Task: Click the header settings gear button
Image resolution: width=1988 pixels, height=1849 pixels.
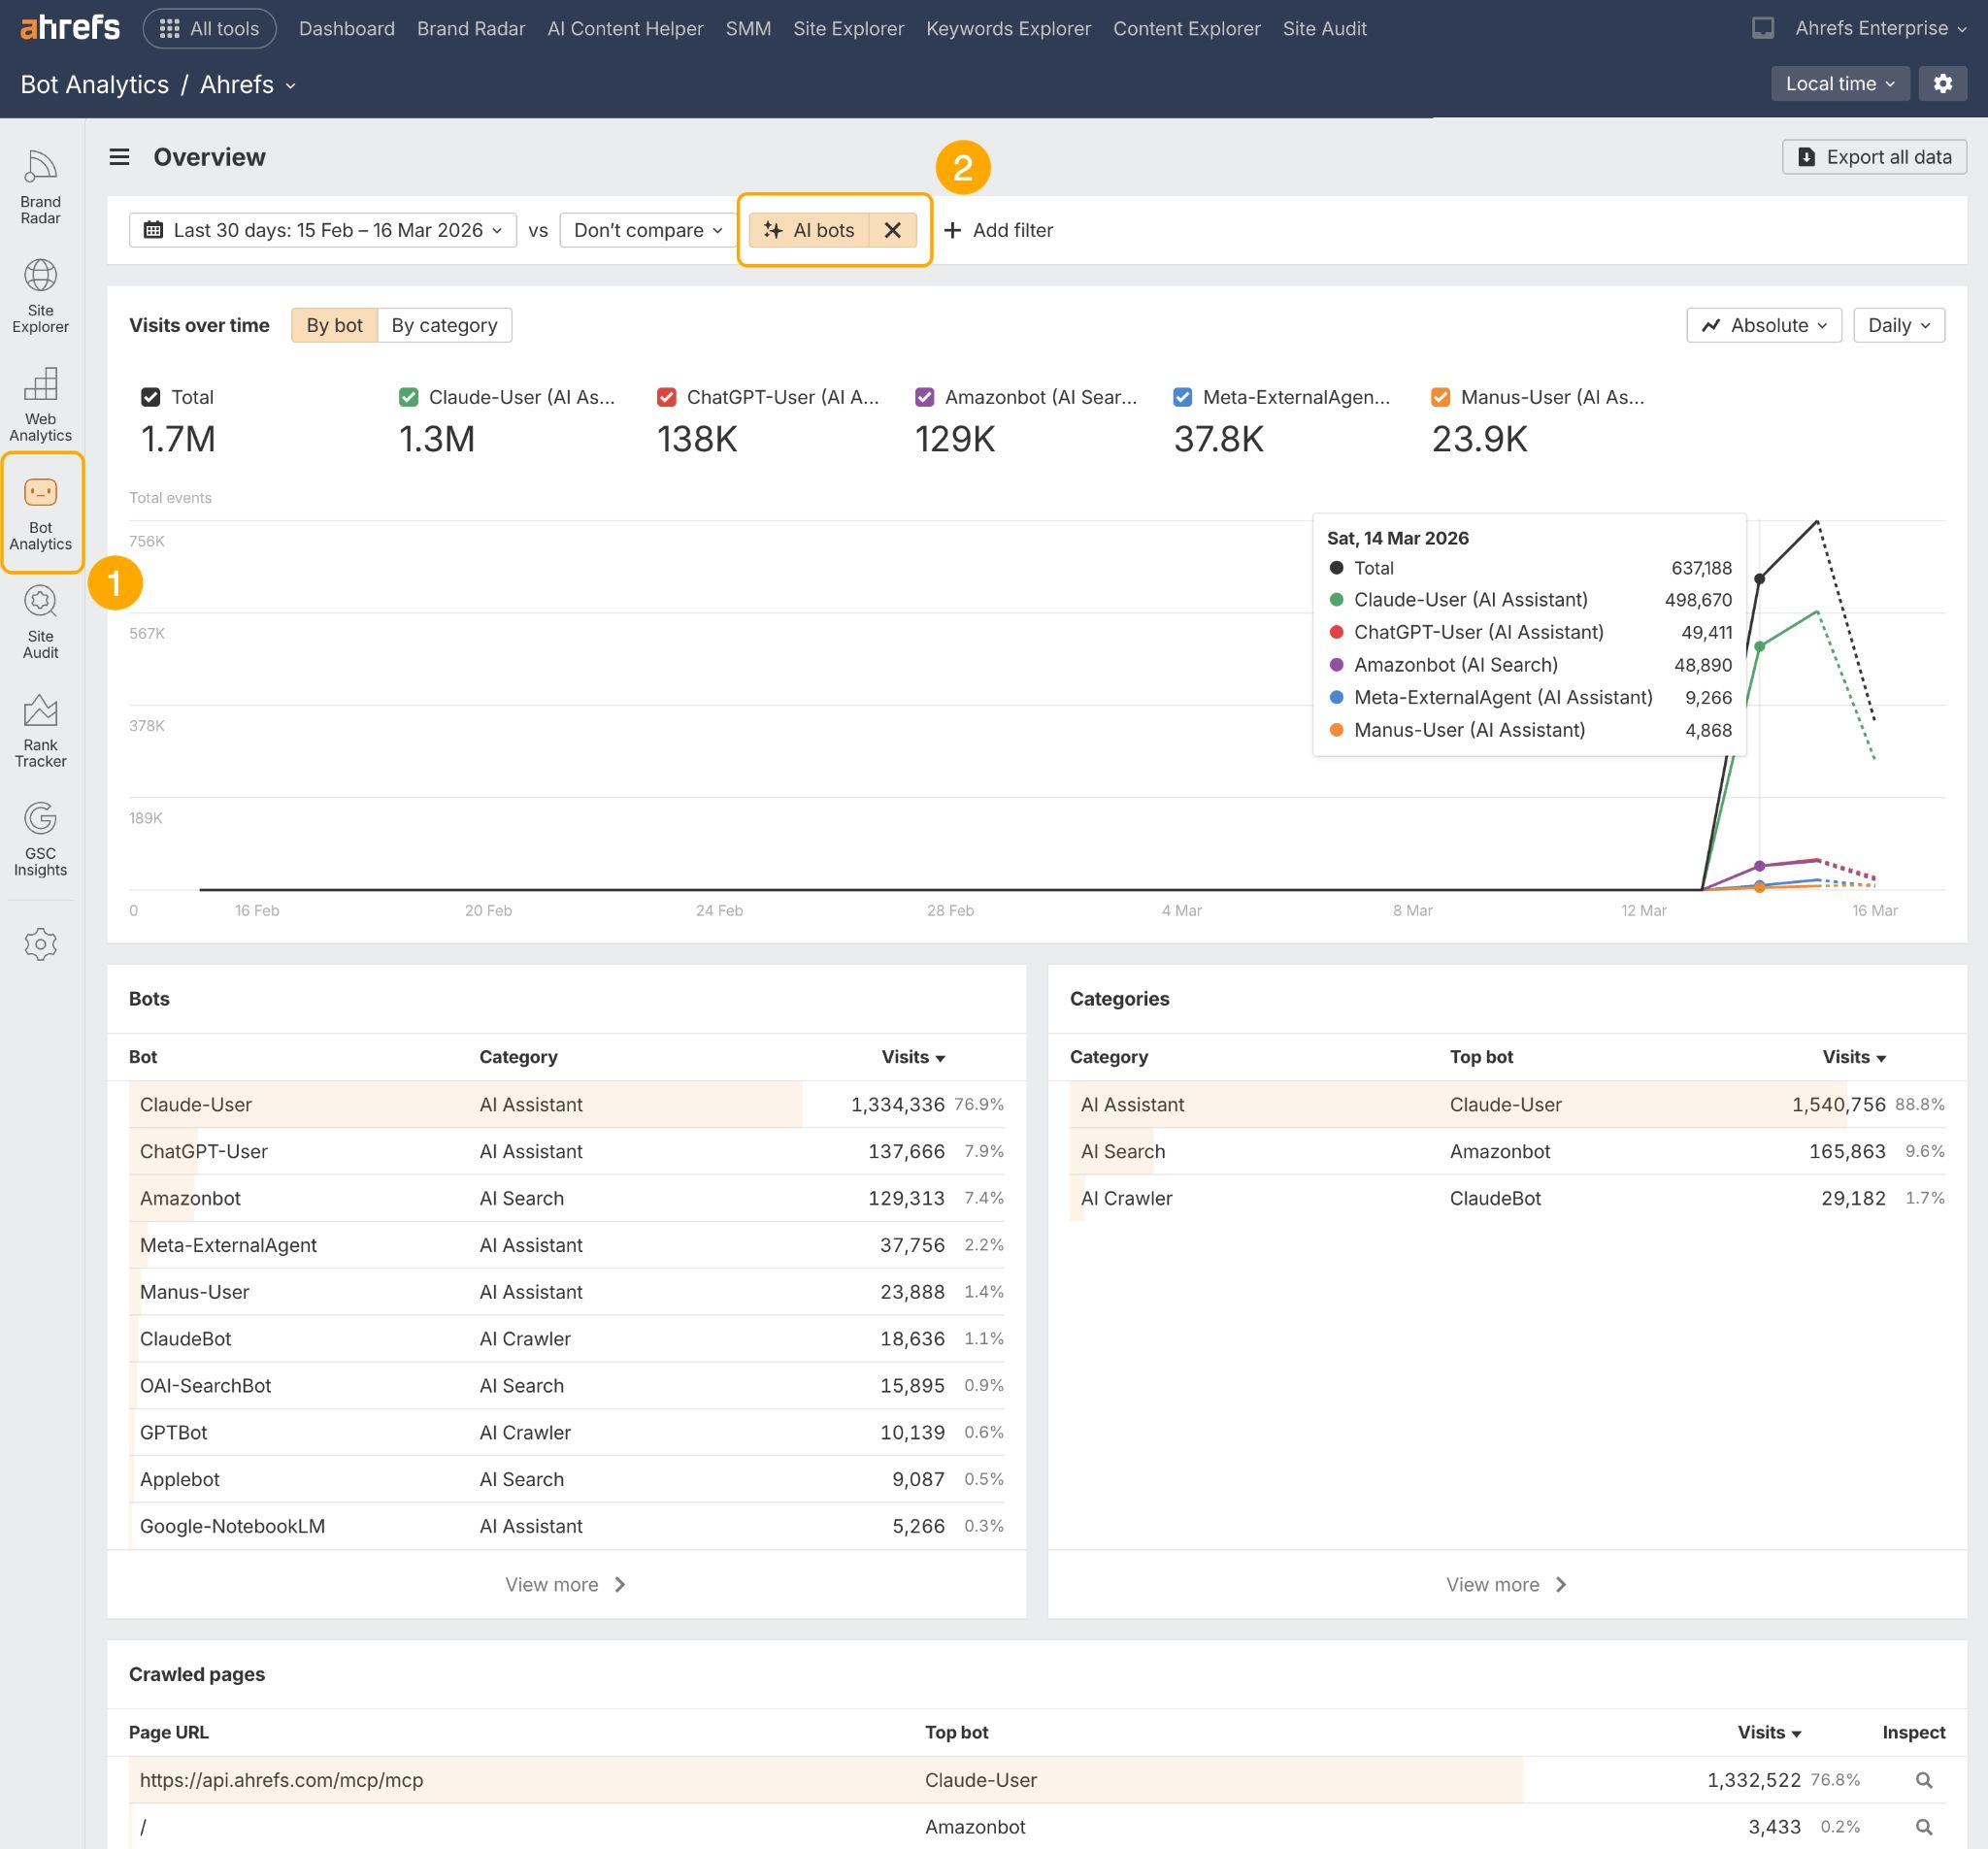Action: tap(1942, 84)
